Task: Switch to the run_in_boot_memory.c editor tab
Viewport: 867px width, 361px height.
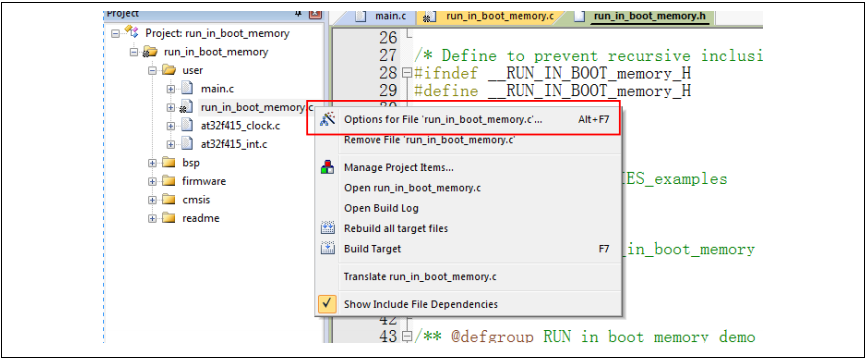Action: tap(489, 16)
